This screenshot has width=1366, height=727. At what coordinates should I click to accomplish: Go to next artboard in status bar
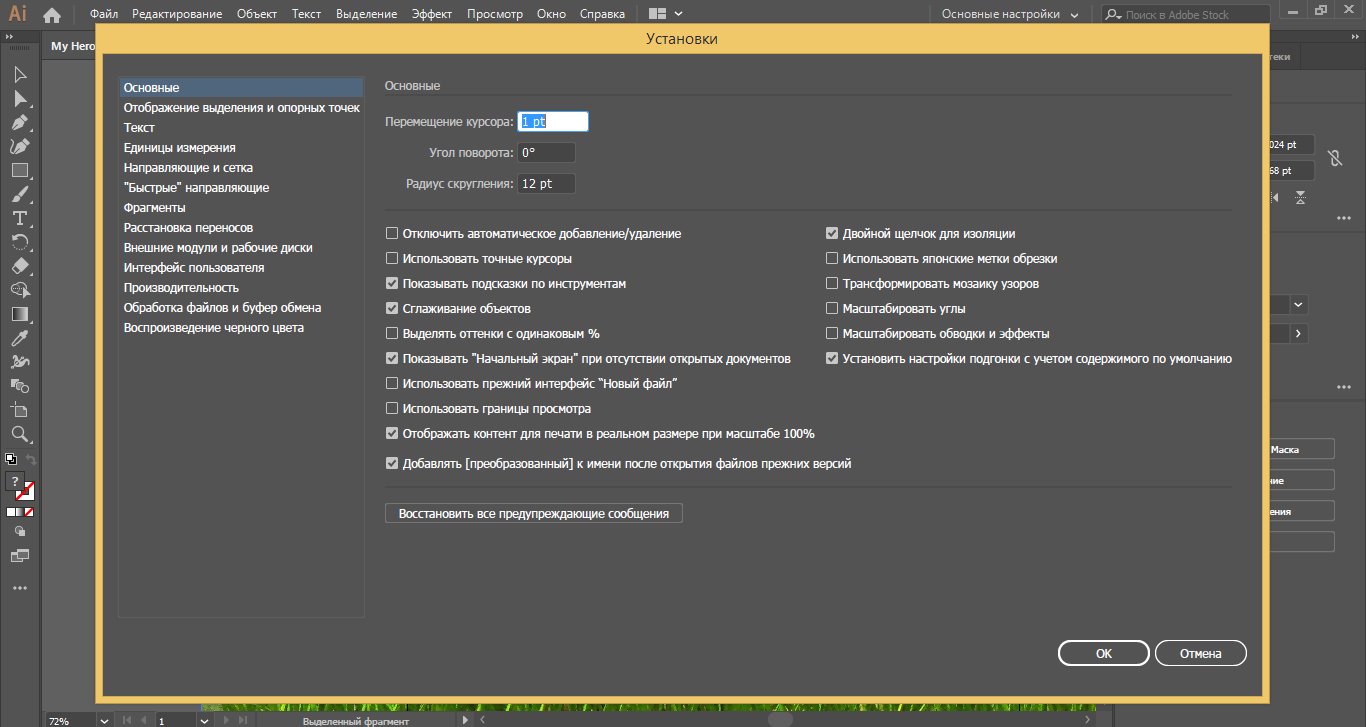(x=227, y=720)
